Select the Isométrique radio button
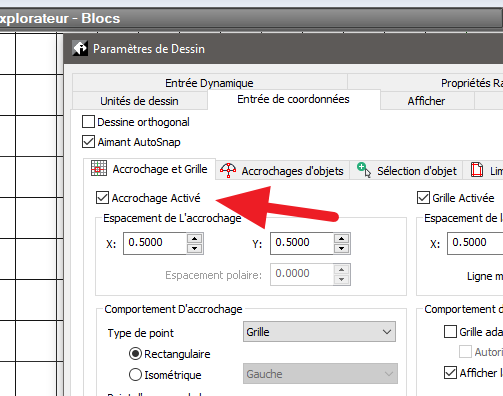Image resolution: width=503 pixels, height=396 pixels. coord(135,375)
